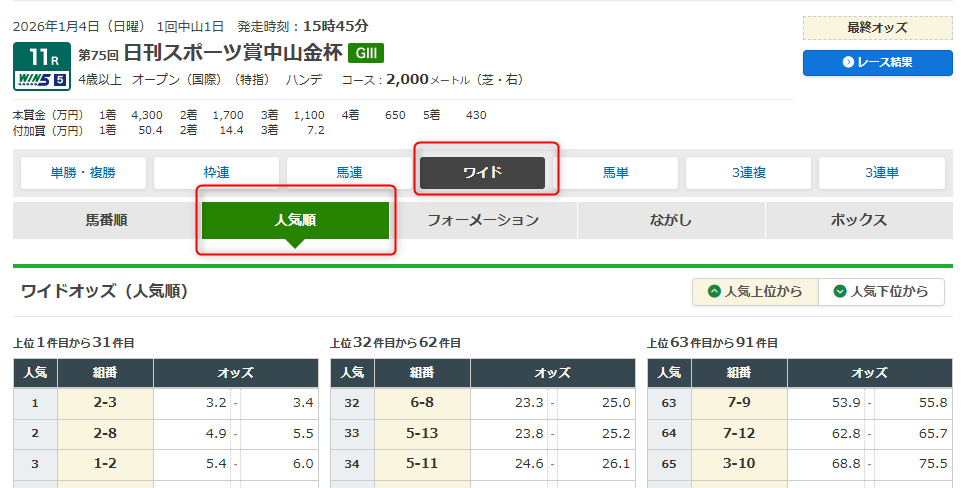Click the GIII grade badge

365,53
